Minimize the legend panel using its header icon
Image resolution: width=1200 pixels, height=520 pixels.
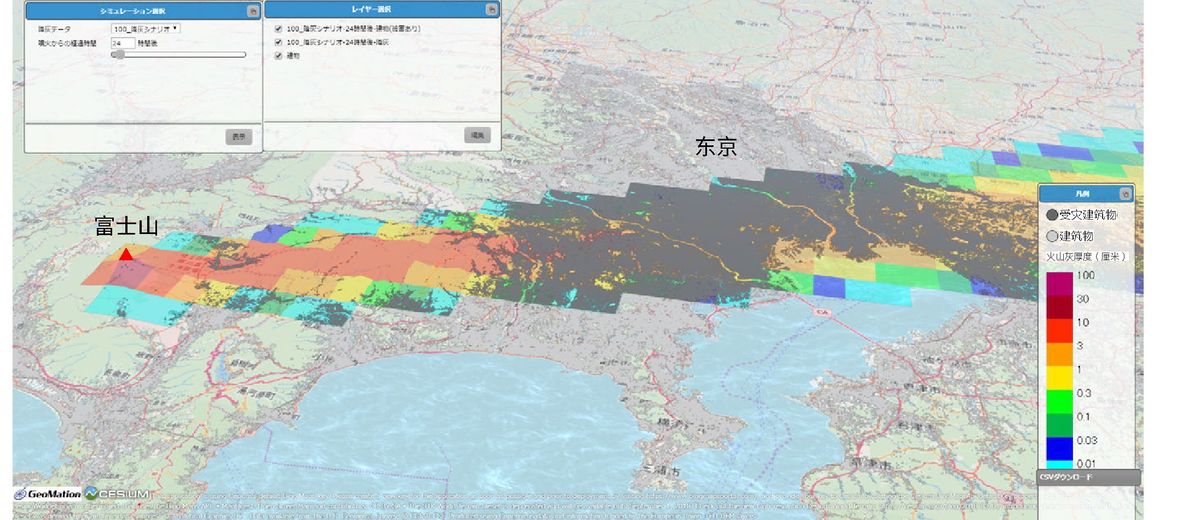click(1125, 193)
